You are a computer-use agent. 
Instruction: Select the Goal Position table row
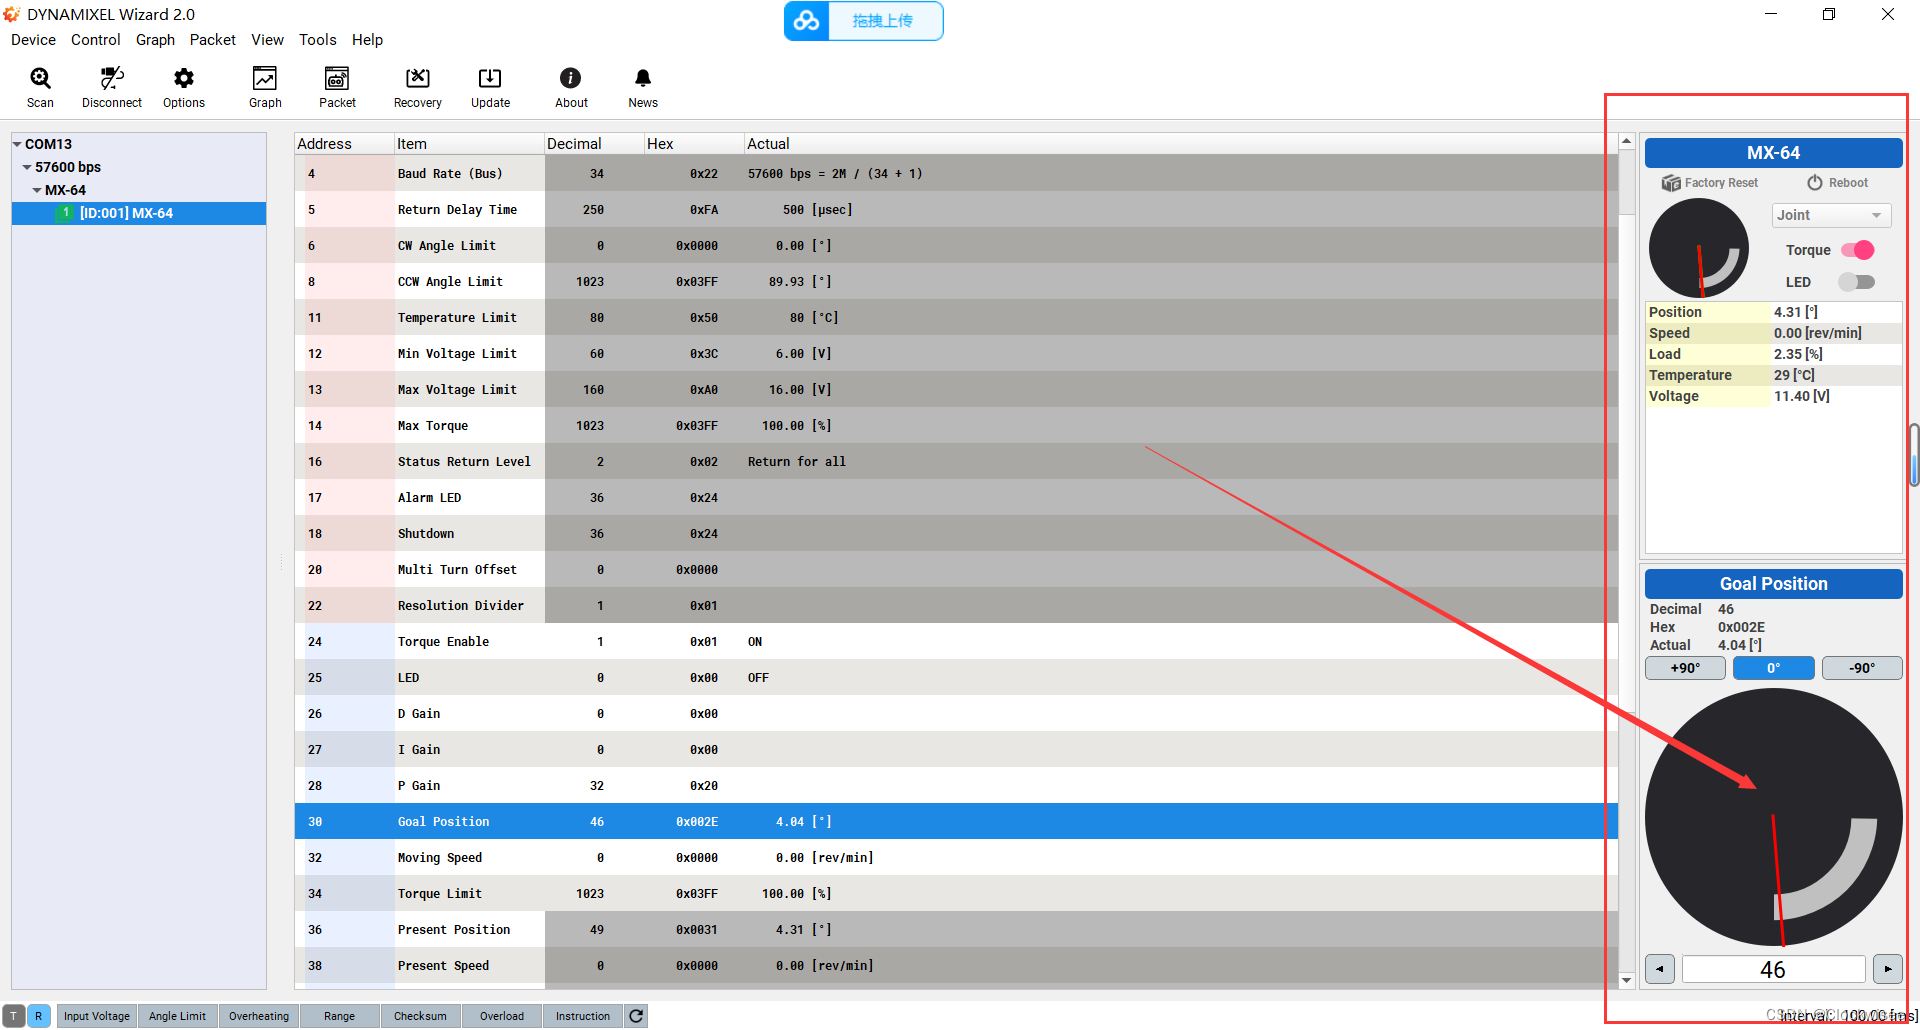(956, 821)
